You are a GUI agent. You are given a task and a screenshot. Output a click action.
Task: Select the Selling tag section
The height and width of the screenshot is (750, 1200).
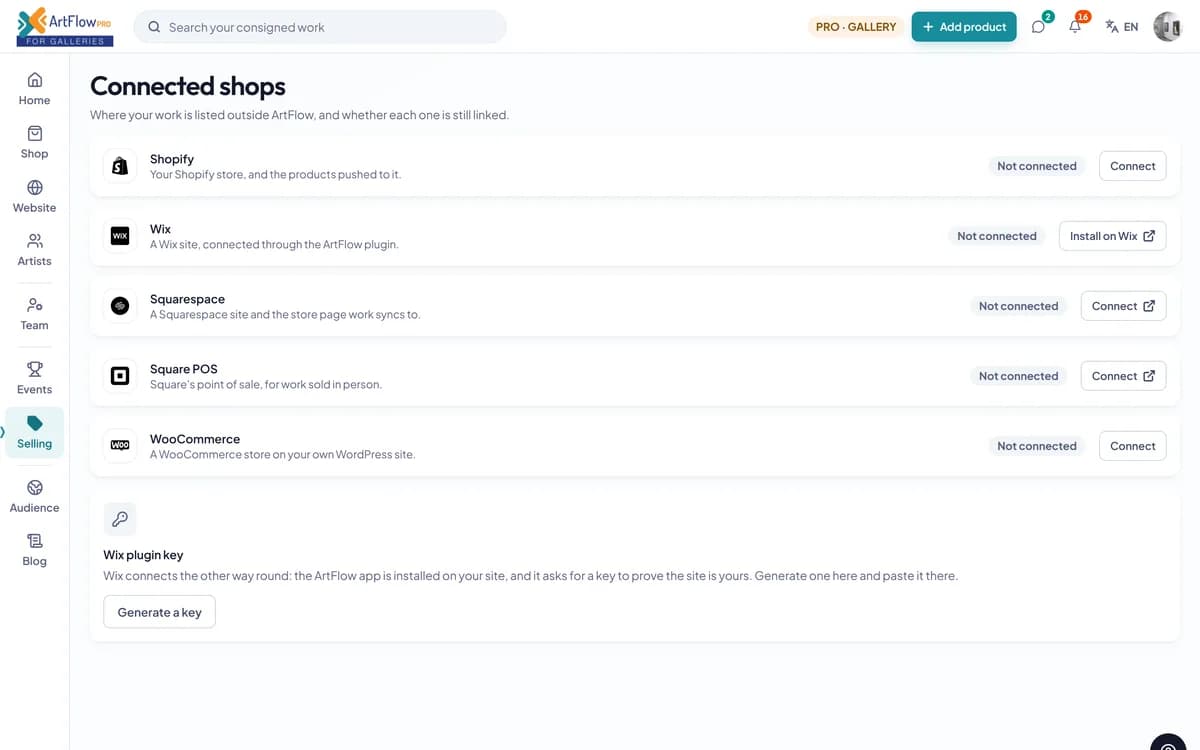click(x=34, y=433)
